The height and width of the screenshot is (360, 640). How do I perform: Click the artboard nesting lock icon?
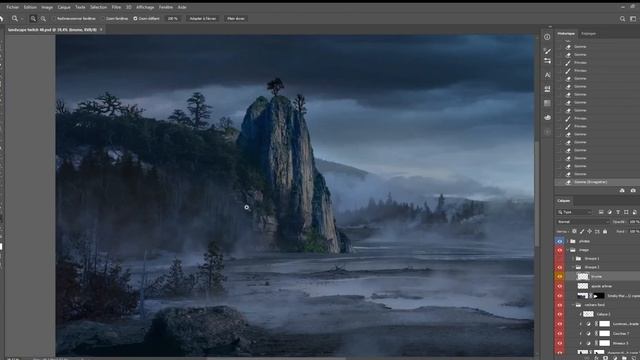pyautogui.click(x=597, y=231)
